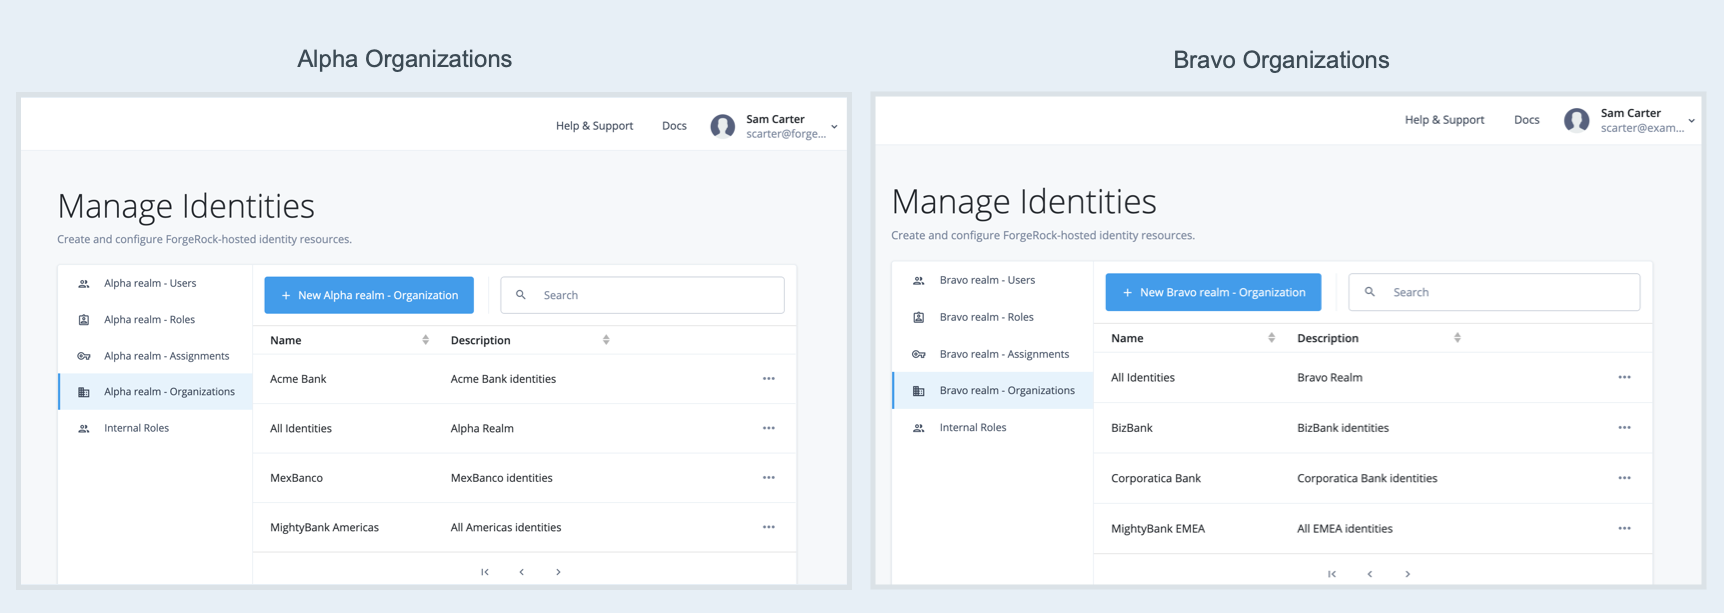The image size is (1724, 613).
Task: Click Sam Carter avatar in the Alpha panel
Action: pyautogui.click(x=722, y=126)
